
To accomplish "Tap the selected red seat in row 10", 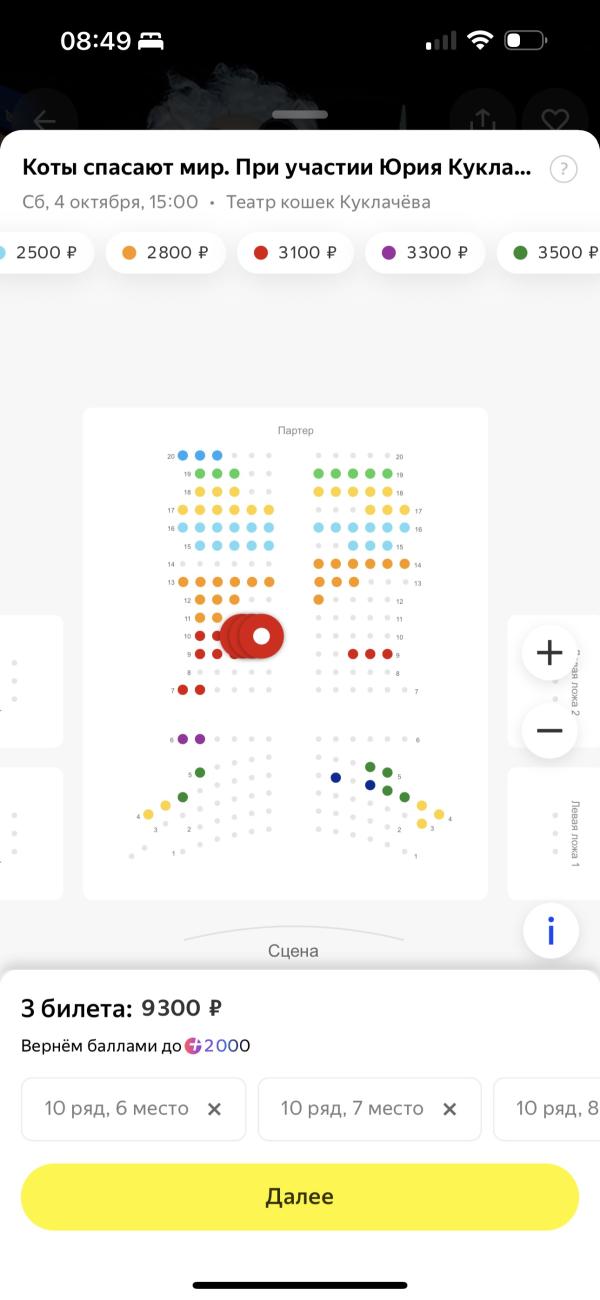I will click(x=262, y=635).
